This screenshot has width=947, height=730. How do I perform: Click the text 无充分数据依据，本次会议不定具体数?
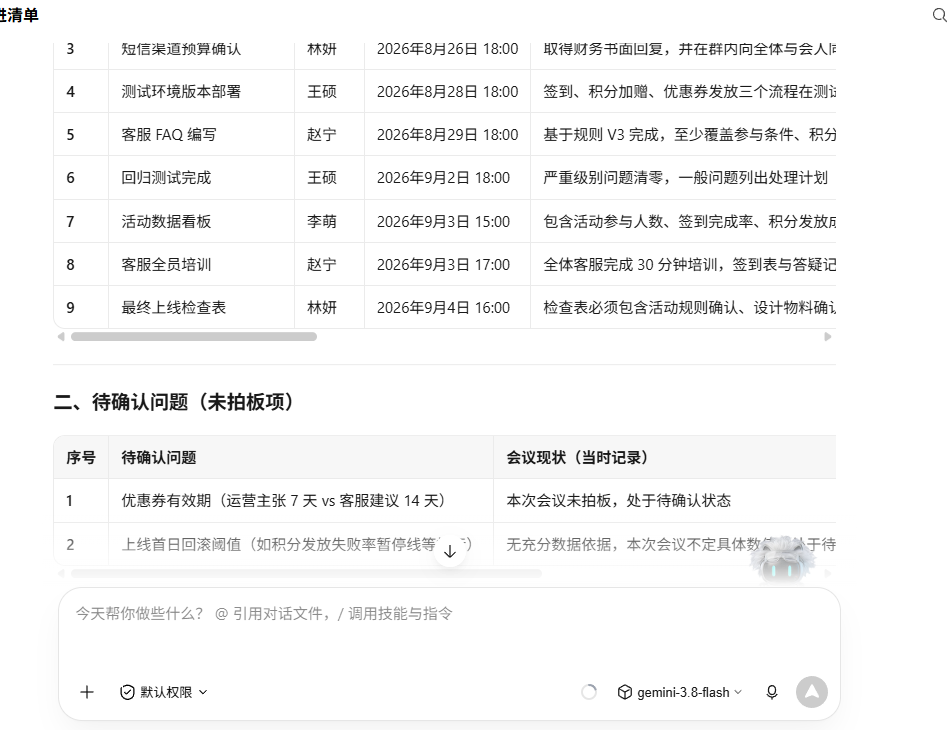[633, 545]
